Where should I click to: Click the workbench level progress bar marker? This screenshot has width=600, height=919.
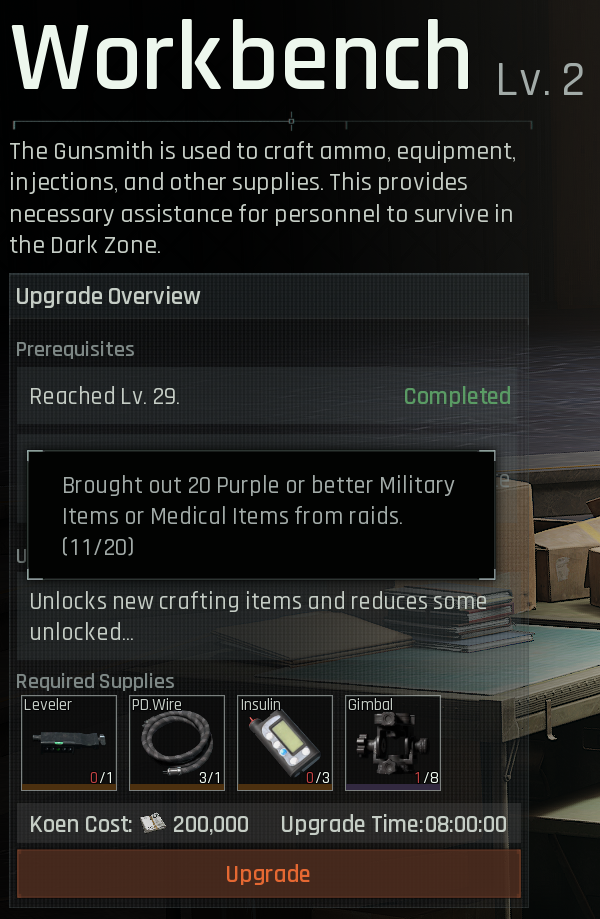pos(291,121)
